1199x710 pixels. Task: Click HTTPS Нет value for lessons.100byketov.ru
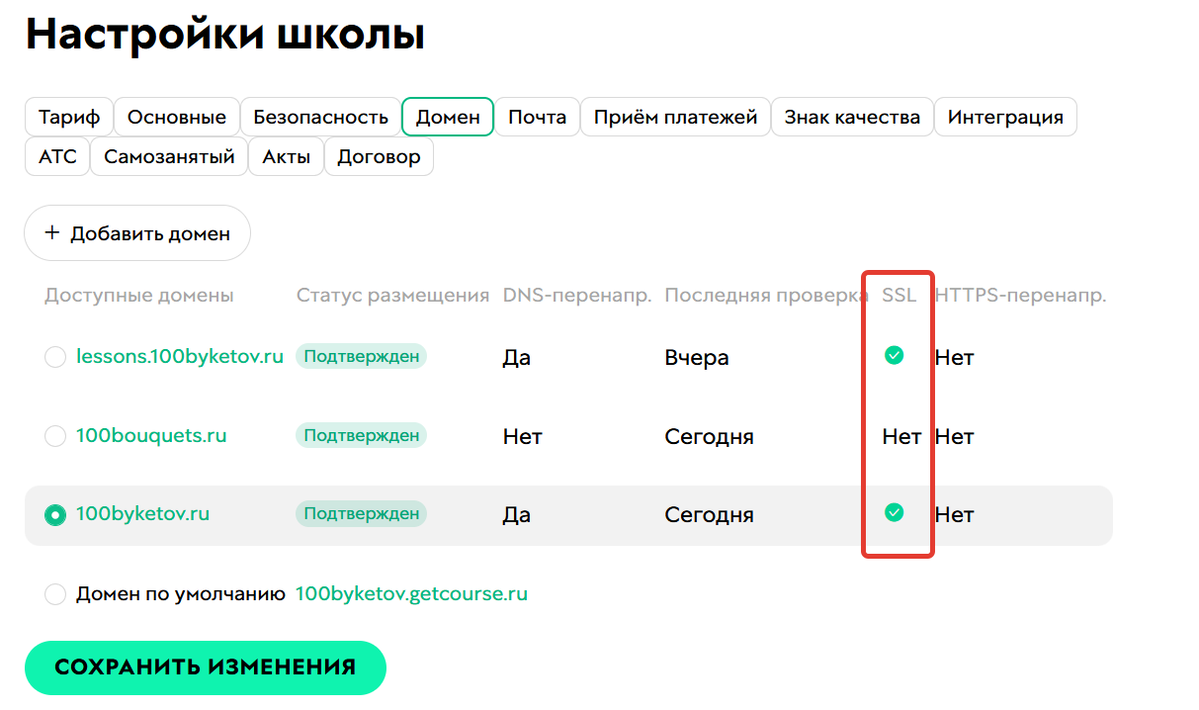tap(954, 358)
